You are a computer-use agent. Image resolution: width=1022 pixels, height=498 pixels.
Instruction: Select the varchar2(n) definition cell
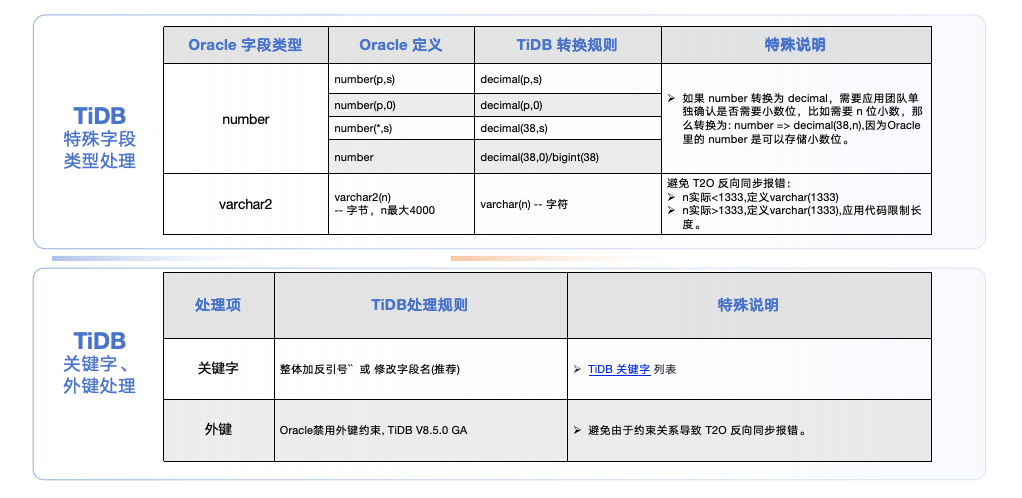click(400, 204)
